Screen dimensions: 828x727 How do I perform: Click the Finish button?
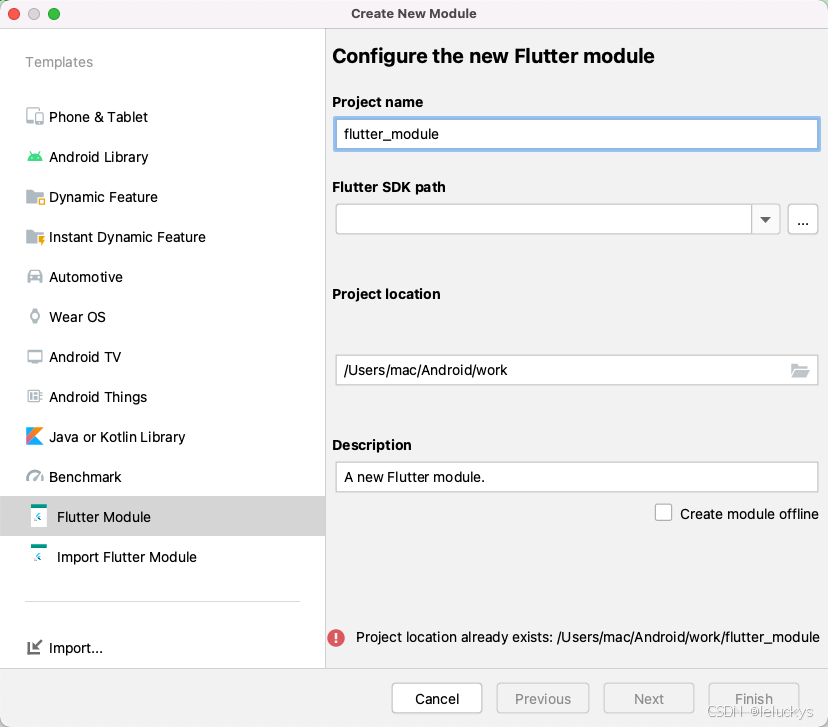click(x=754, y=698)
